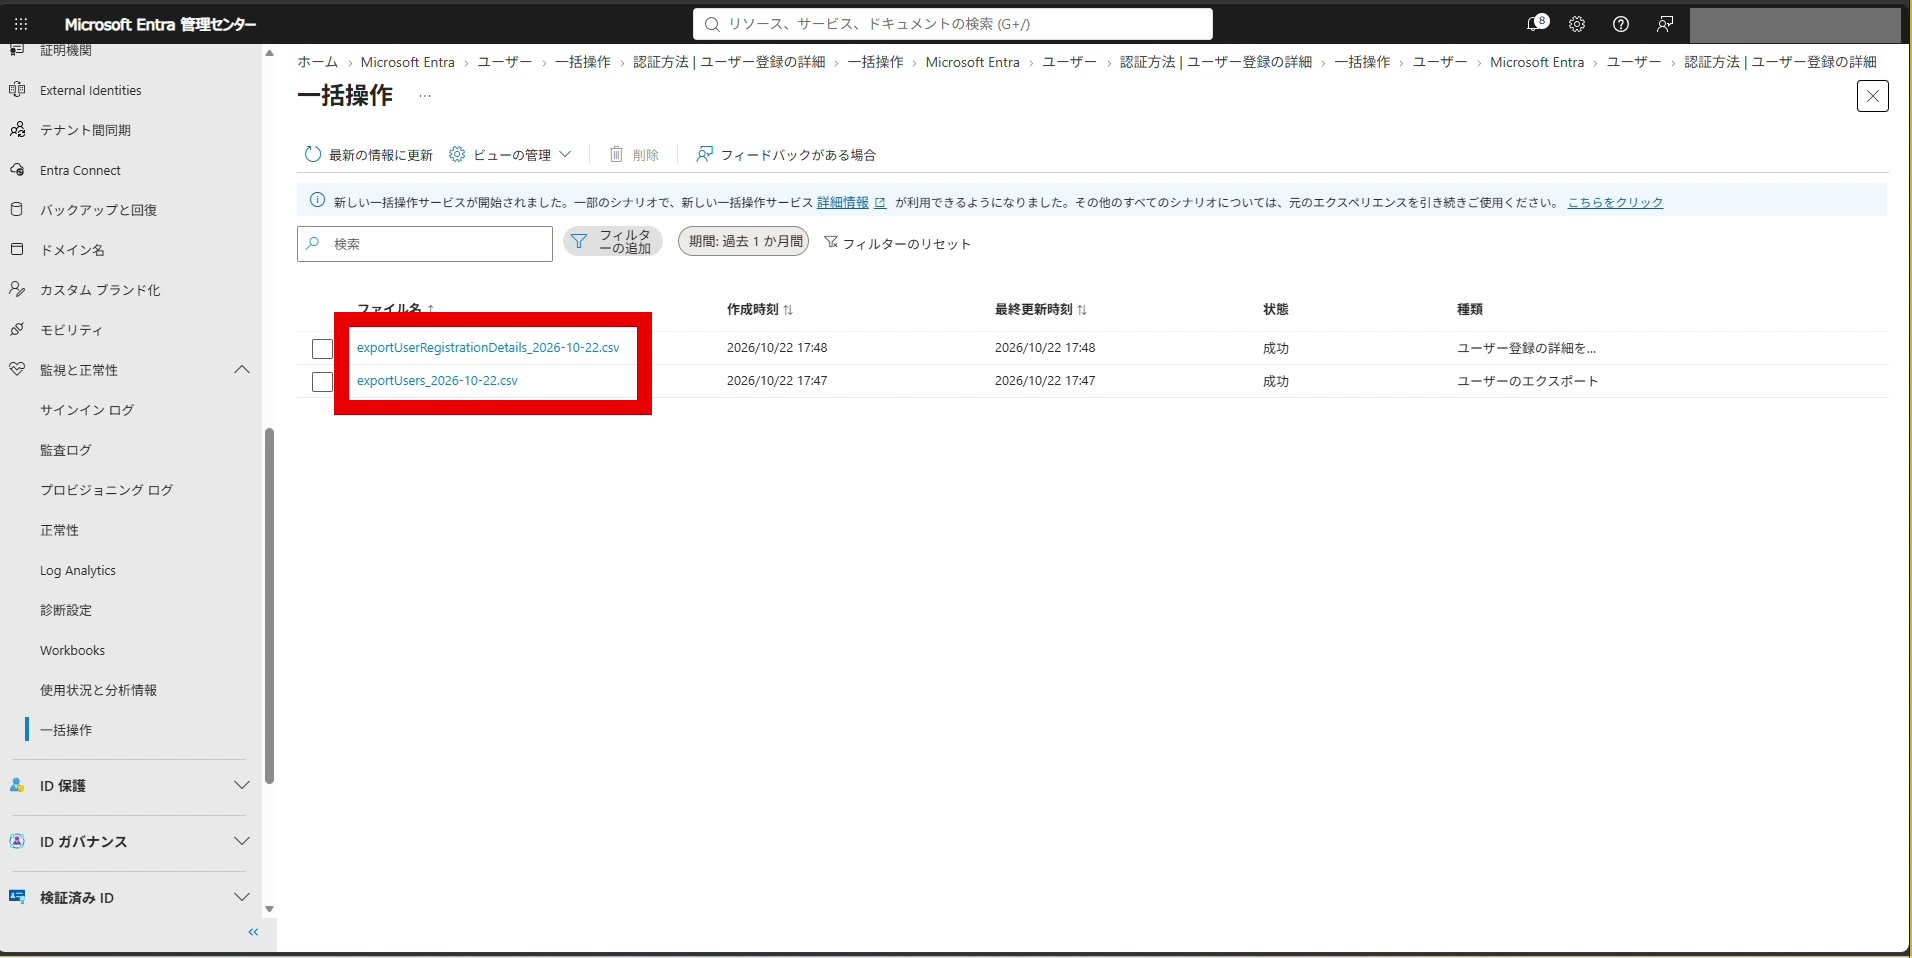The height and width of the screenshot is (958, 1912).
Task: Open the ビューの管理 dropdown
Action: (x=510, y=154)
